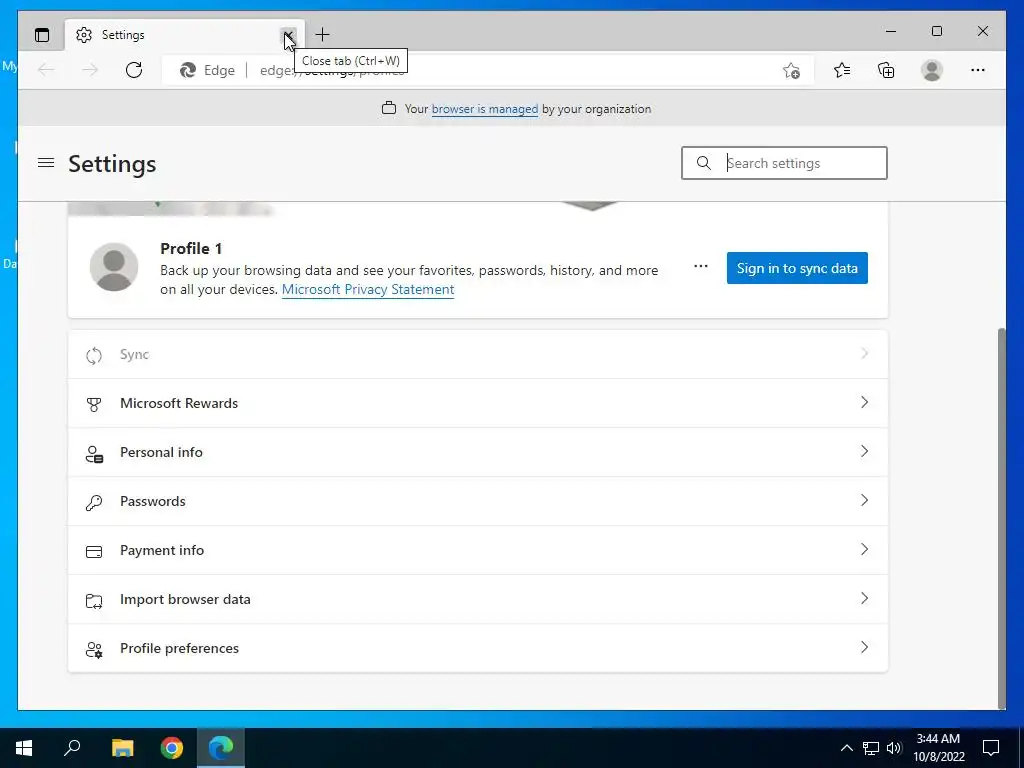Viewport: 1024px width, 768px height.
Task: Click the Payment info card icon
Action: tap(94, 552)
